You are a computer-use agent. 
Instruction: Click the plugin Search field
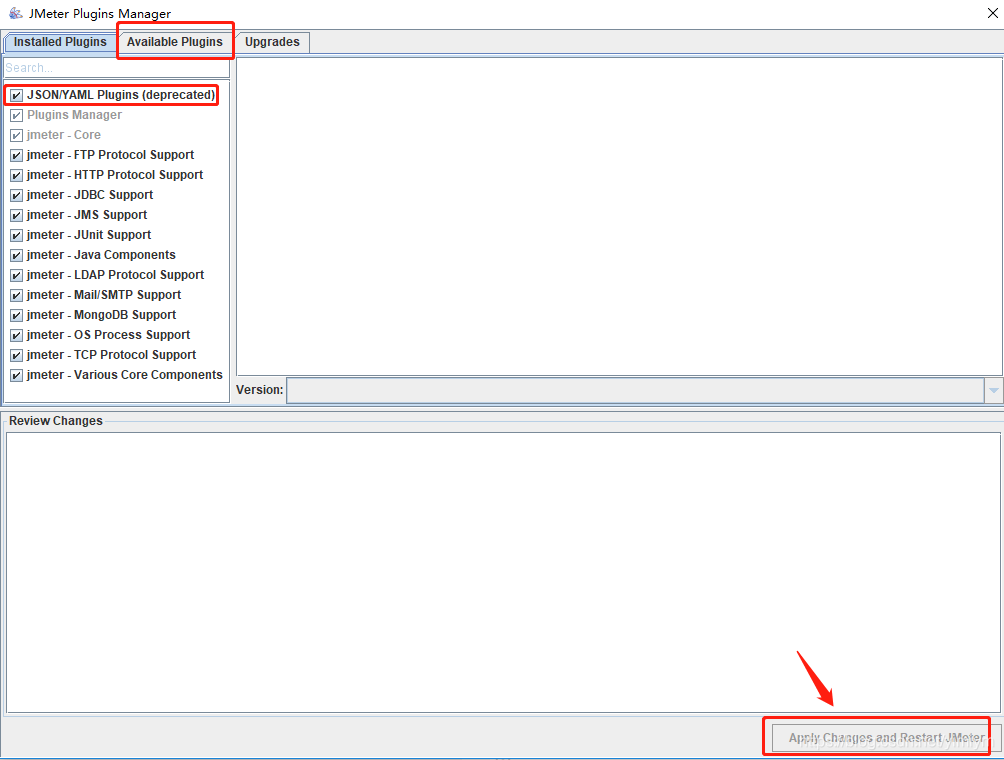(x=117, y=68)
